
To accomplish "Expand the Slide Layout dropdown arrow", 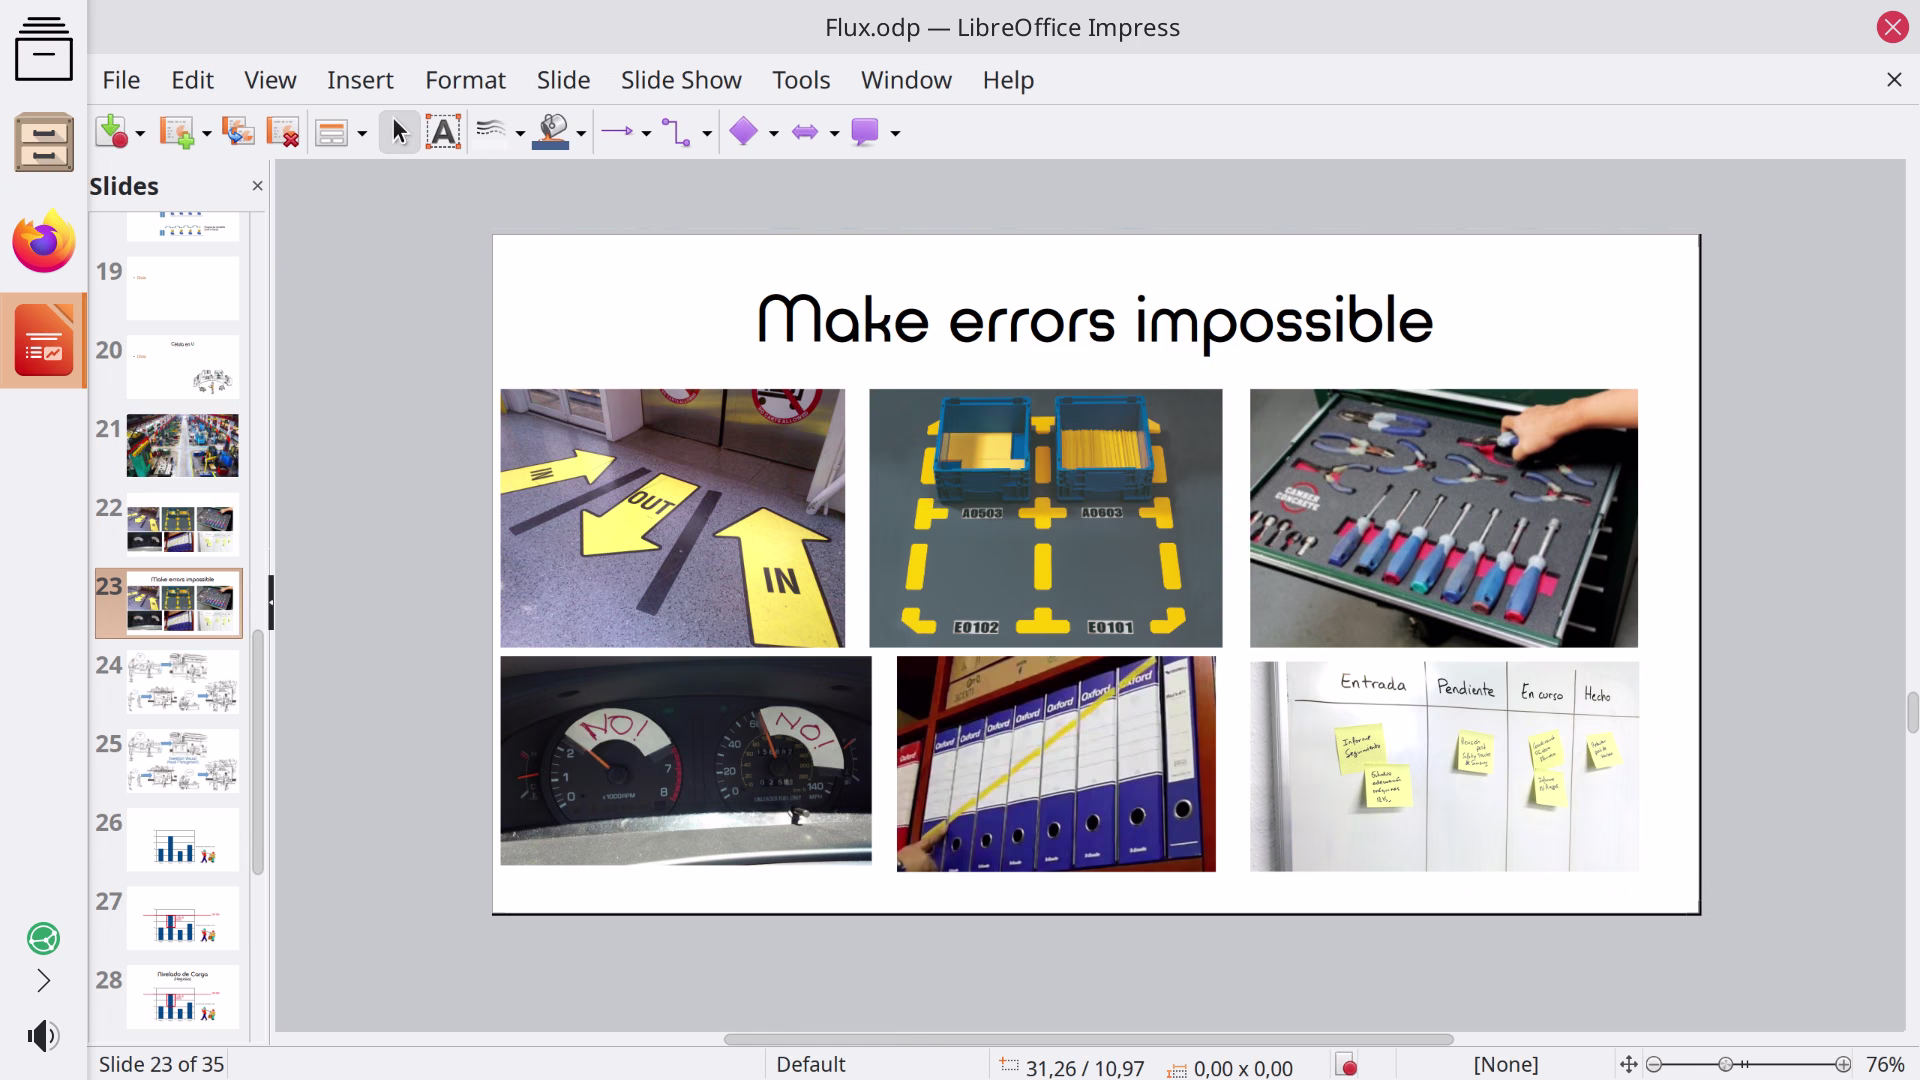I will tap(362, 133).
